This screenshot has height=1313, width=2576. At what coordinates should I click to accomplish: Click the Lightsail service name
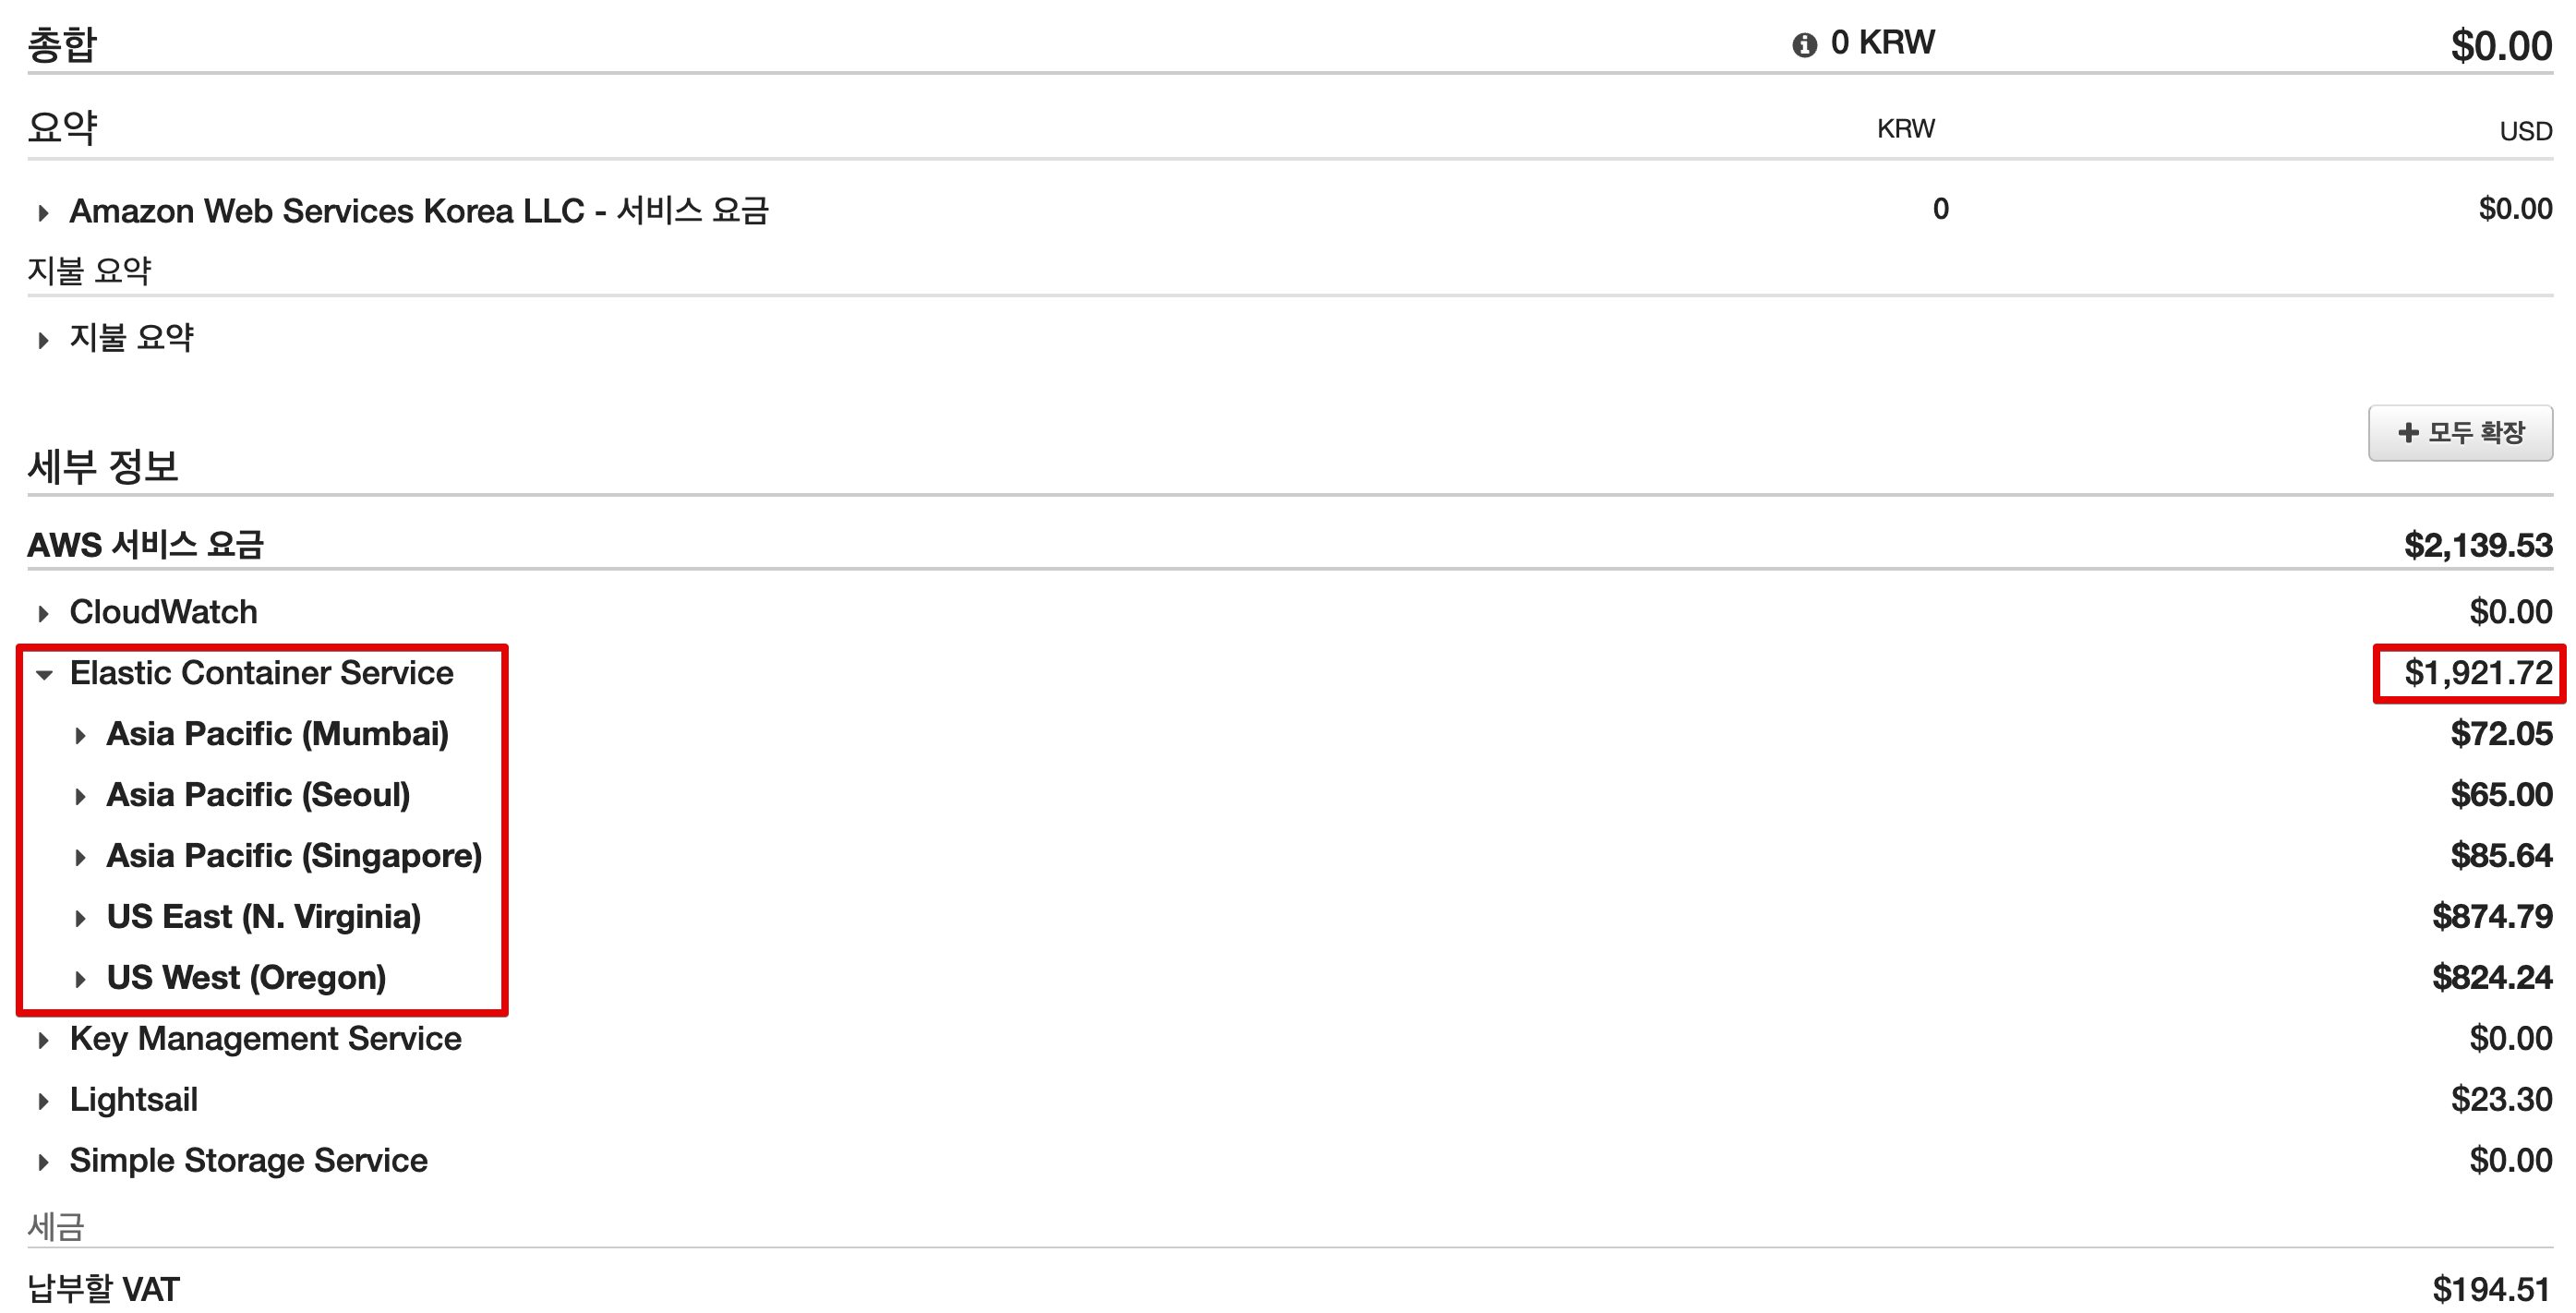133,1100
